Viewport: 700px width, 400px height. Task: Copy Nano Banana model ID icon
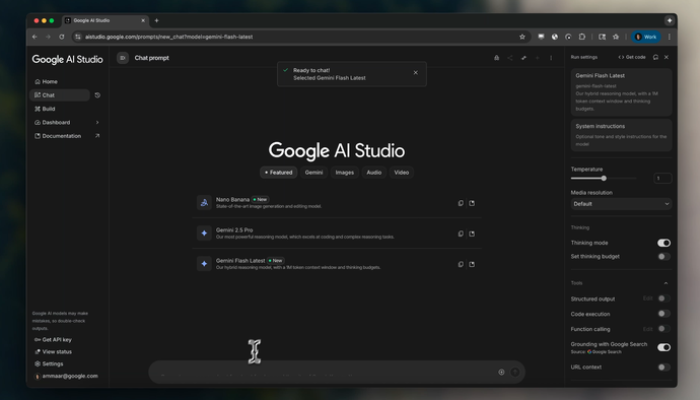click(x=461, y=203)
